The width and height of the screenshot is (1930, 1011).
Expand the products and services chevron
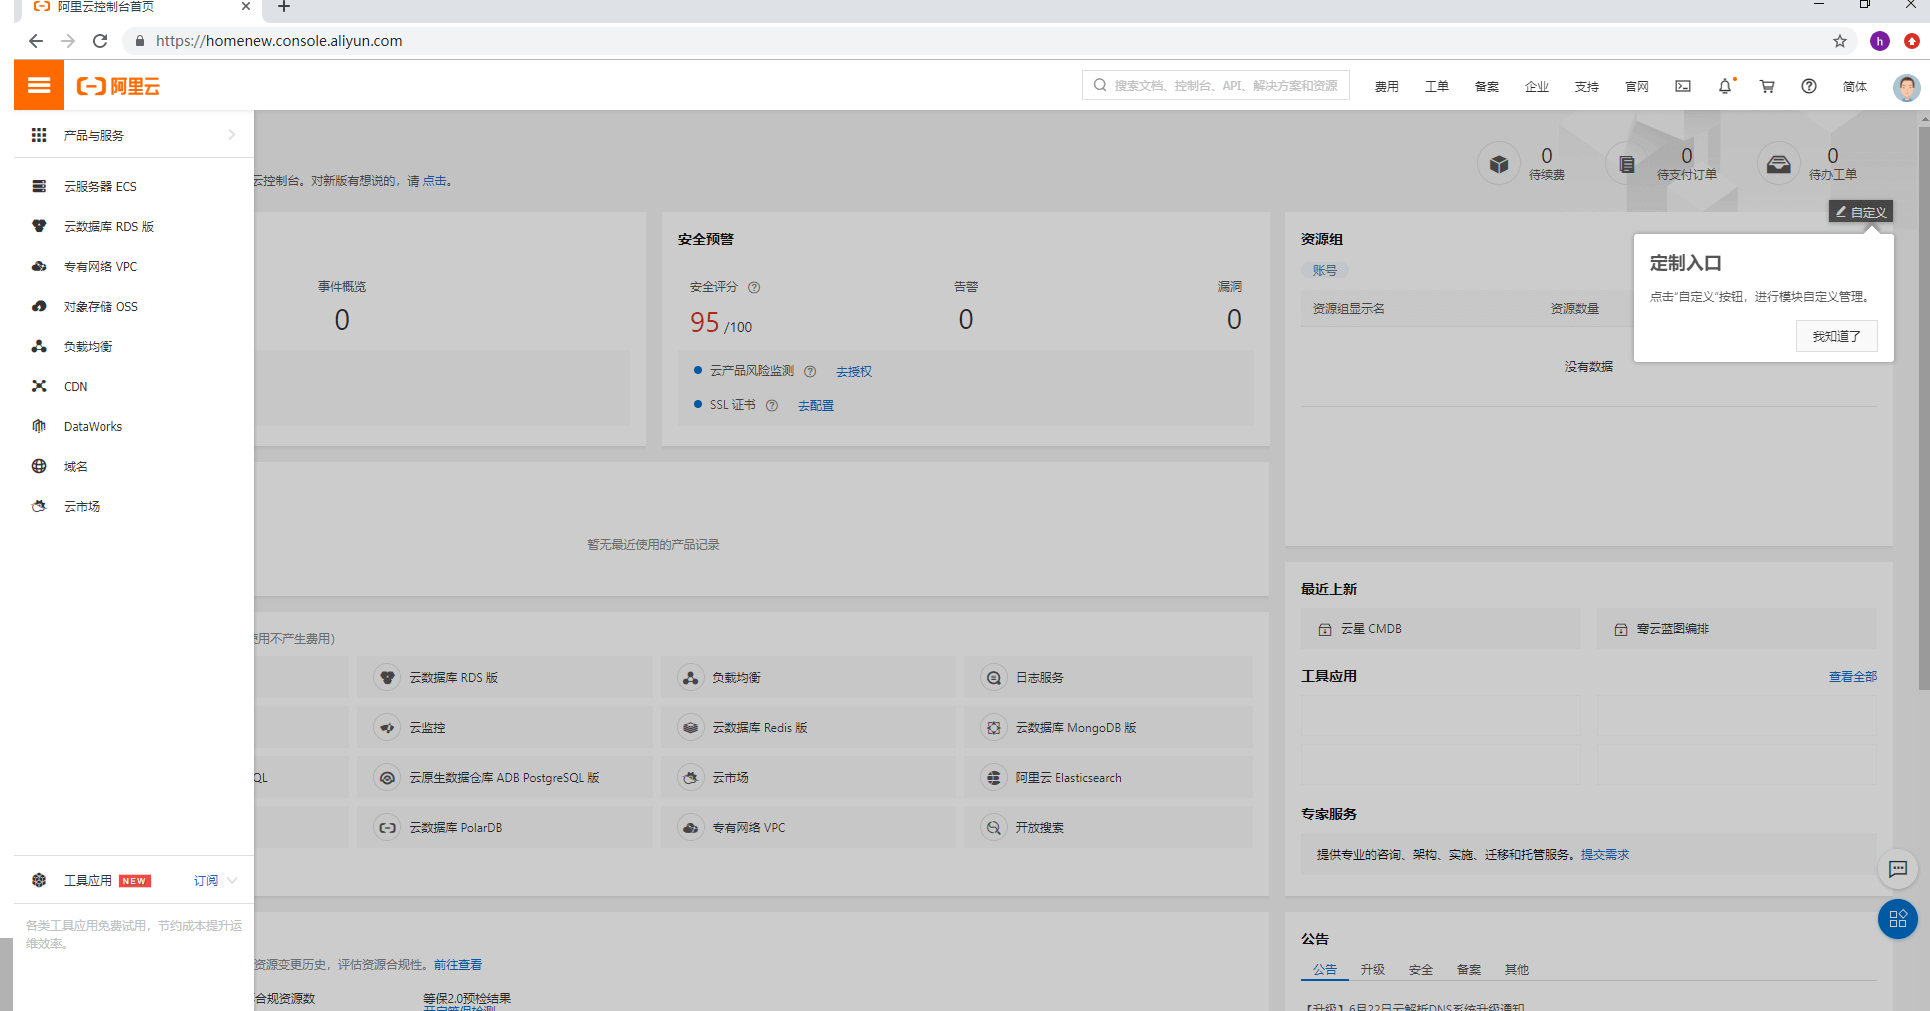tap(231, 135)
